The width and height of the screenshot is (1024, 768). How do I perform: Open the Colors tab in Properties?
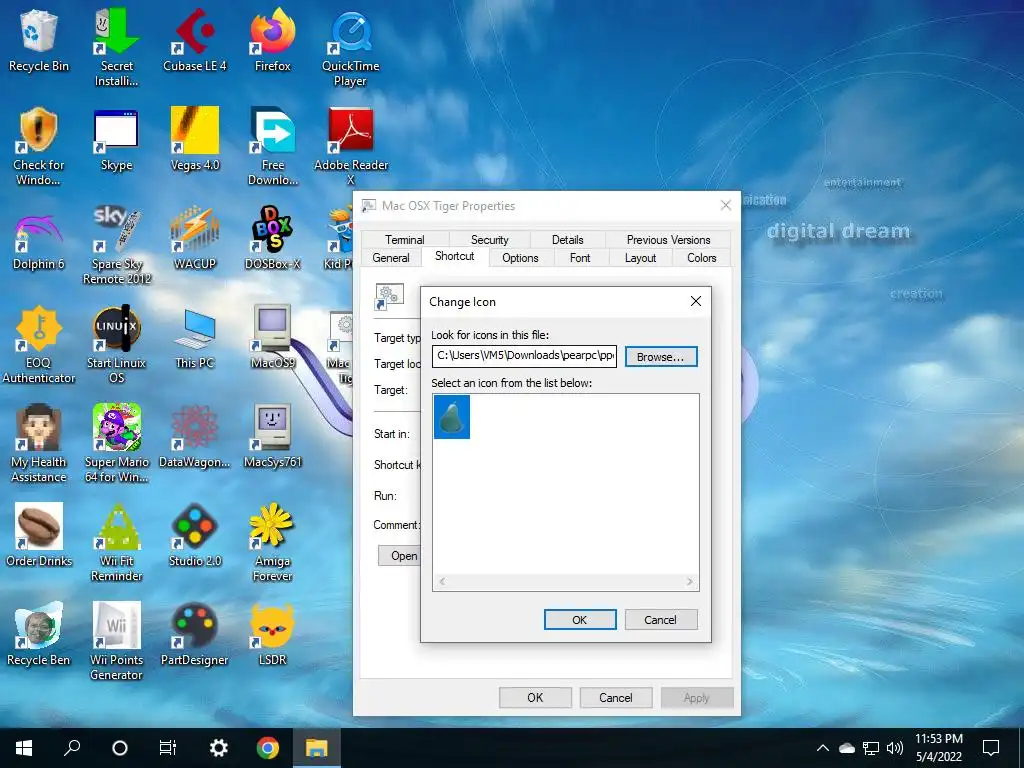pyautogui.click(x=701, y=257)
